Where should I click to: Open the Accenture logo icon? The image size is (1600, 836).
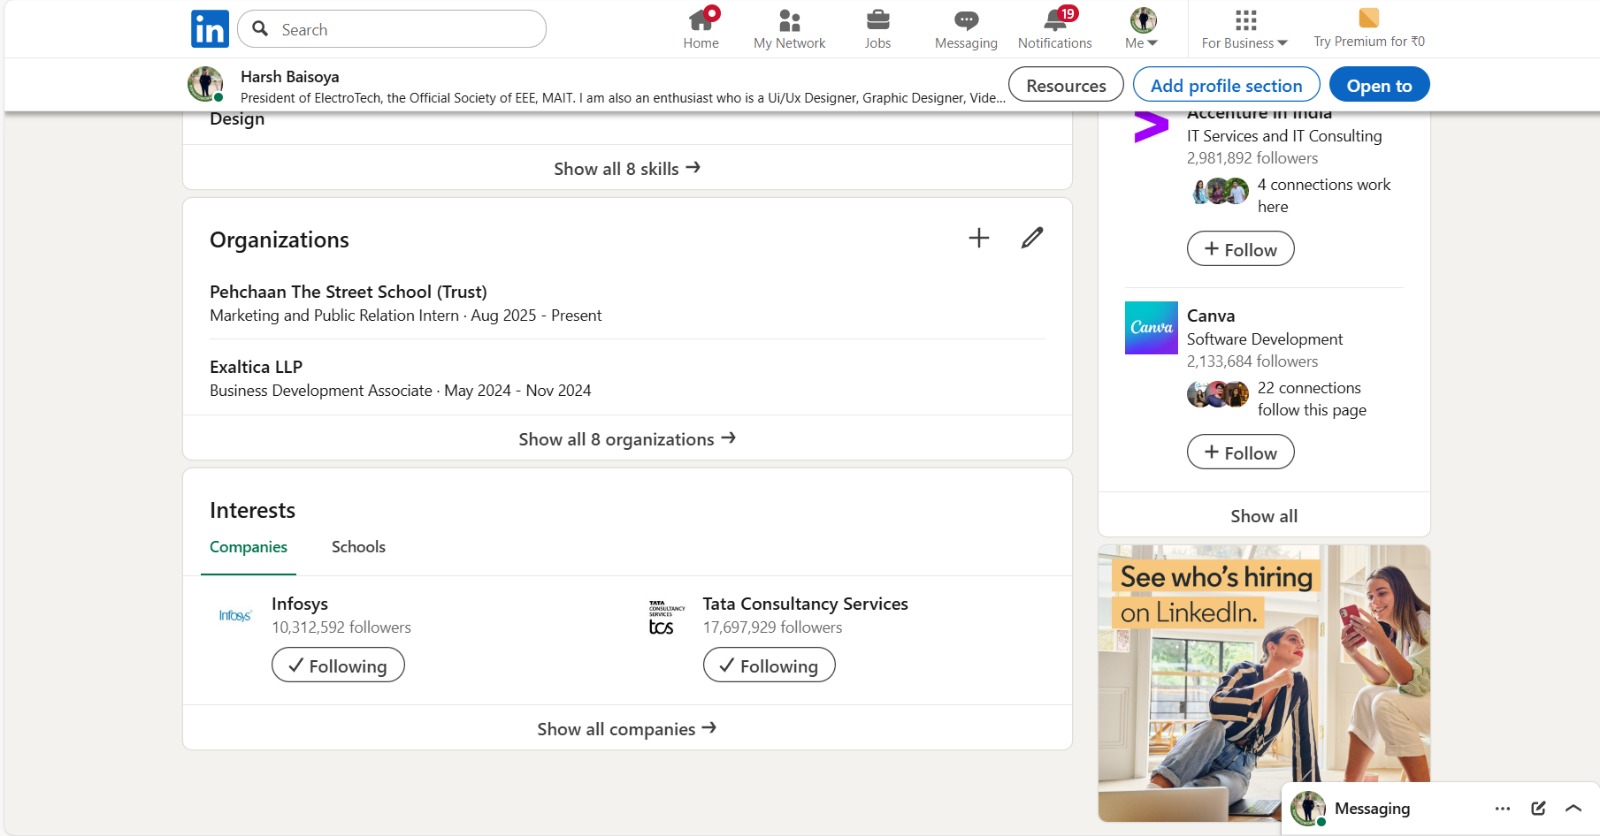[1151, 127]
